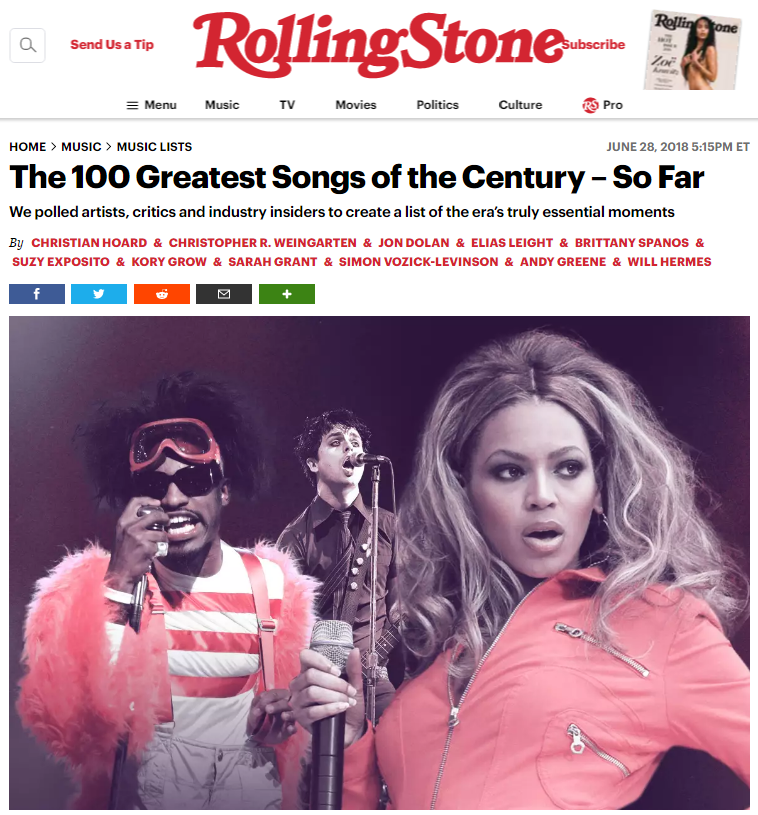758x815 pixels.
Task: Share article via email envelope button
Action: 224,294
